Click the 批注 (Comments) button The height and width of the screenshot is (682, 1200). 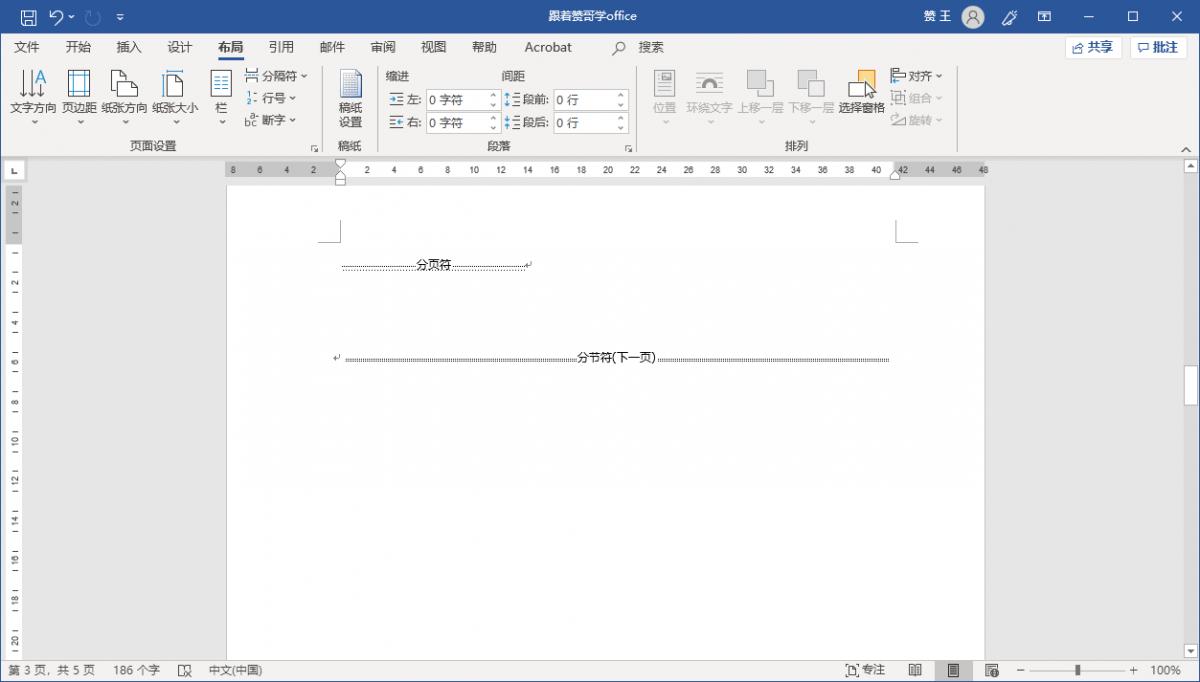pos(1158,47)
